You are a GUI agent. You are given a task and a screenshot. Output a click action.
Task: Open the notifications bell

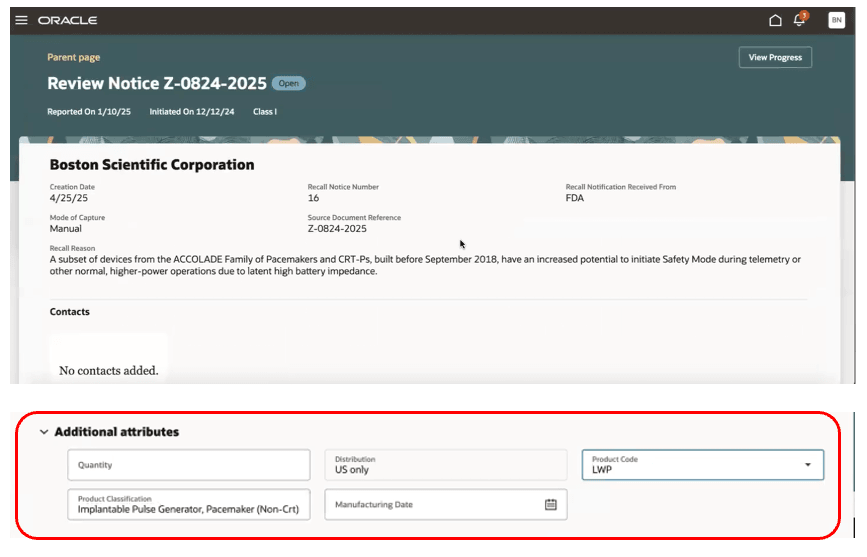(x=799, y=20)
